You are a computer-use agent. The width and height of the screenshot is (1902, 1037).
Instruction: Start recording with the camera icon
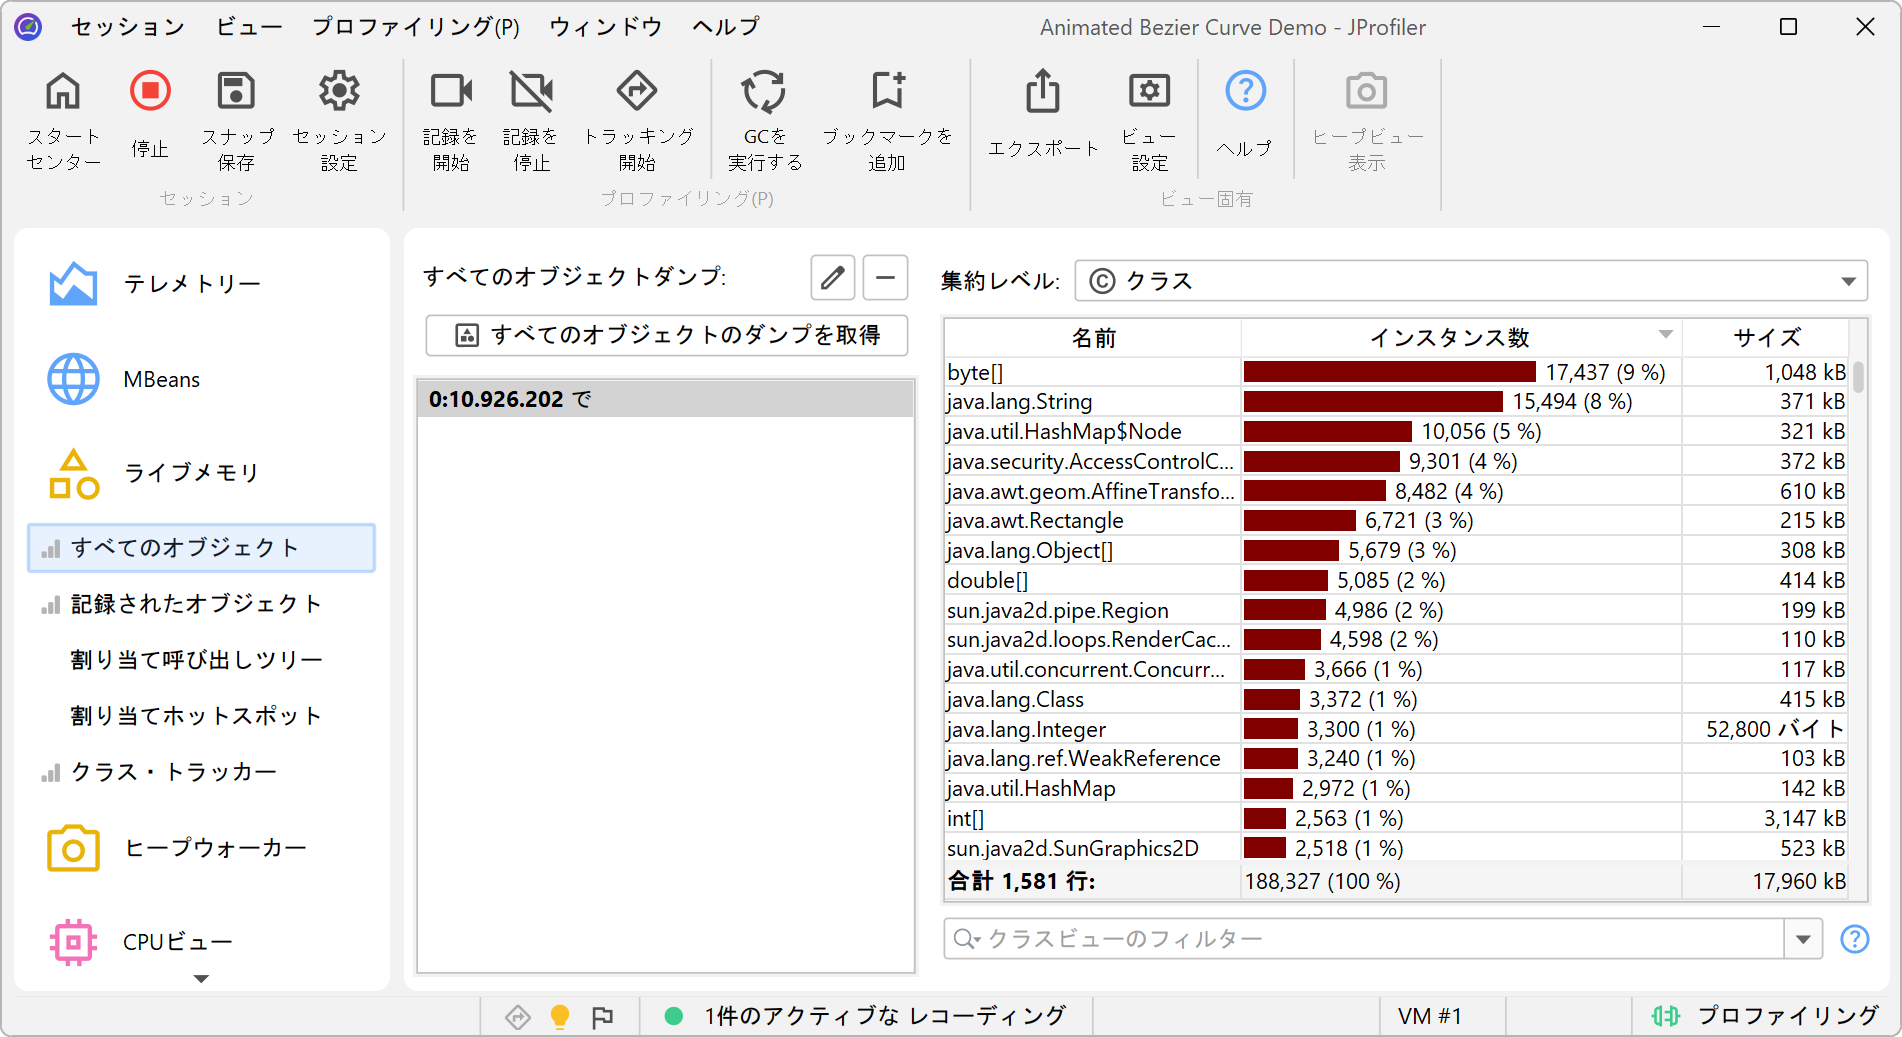(x=450, y=92)
